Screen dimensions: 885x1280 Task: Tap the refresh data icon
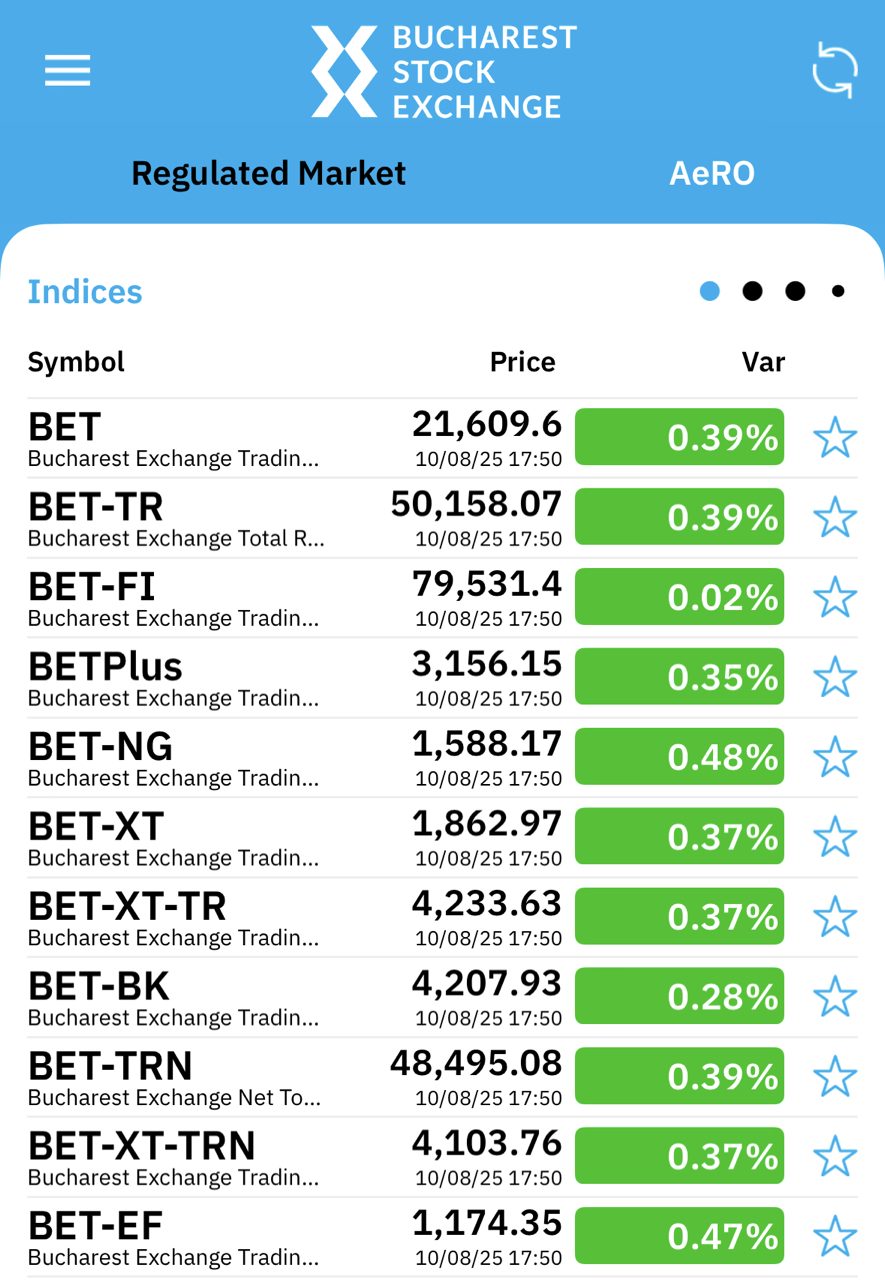834,70
